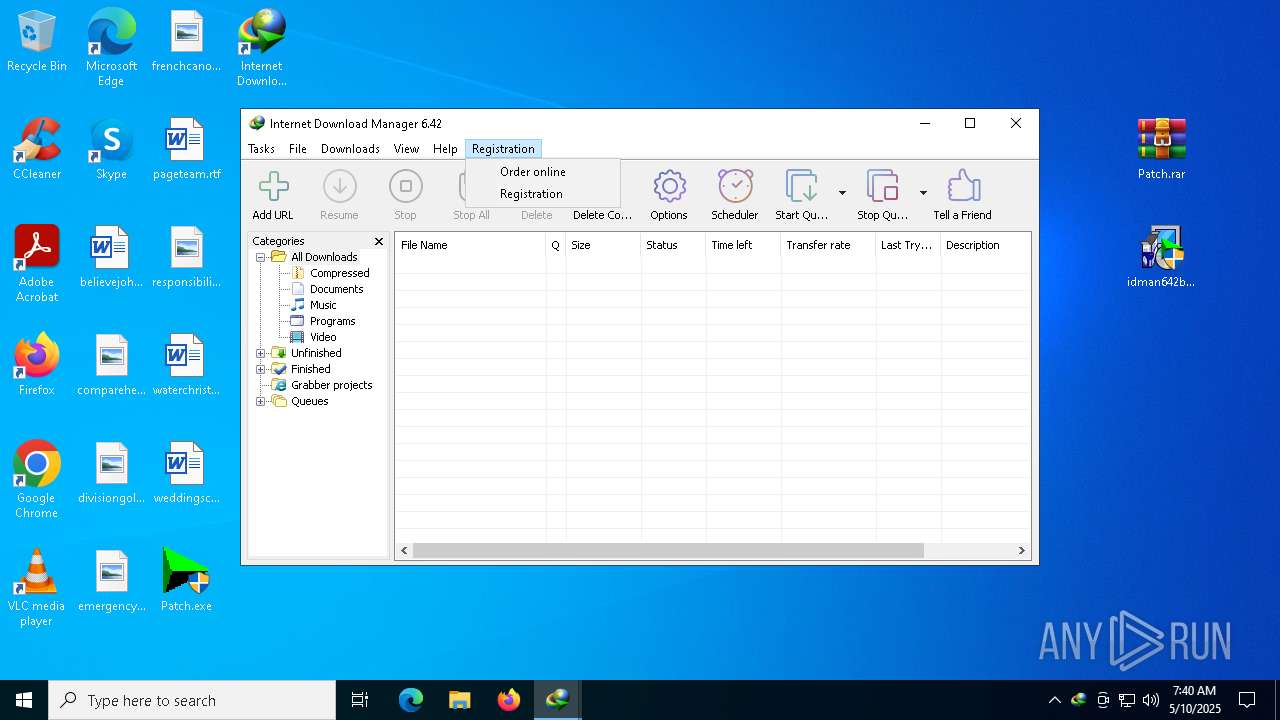
Task: Select Internet Download Manager desktop shortcut
Action: [x=261, y=48]
